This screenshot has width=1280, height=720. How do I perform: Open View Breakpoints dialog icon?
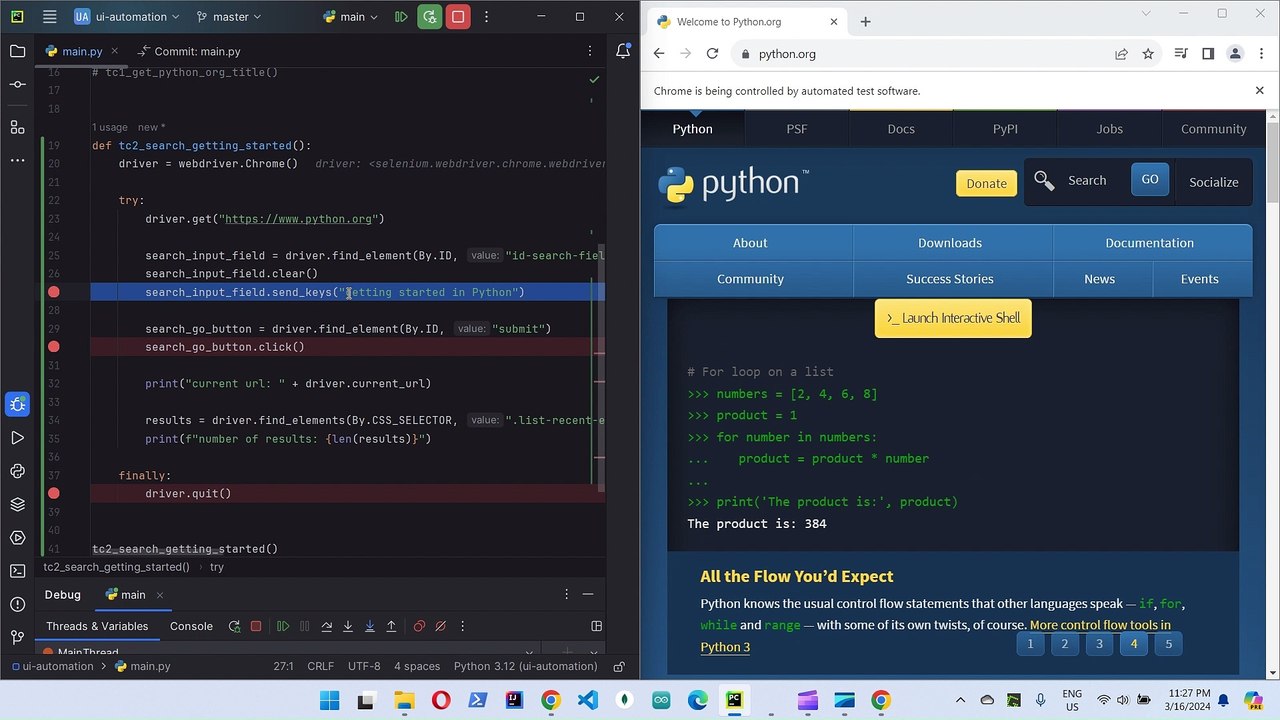[x=419, y=626]
